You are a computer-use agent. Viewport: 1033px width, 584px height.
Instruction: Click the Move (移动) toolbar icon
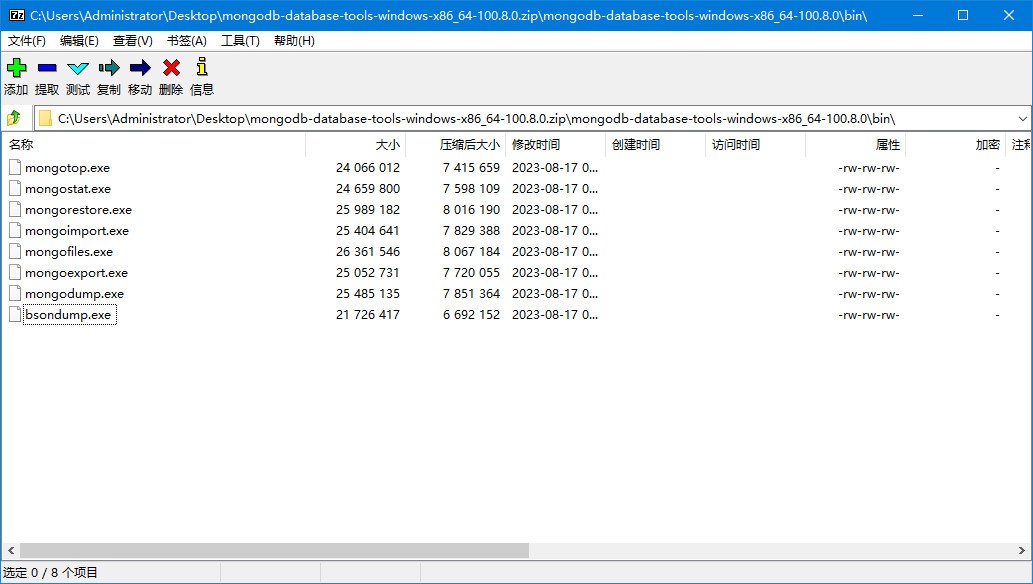[140, 67]
